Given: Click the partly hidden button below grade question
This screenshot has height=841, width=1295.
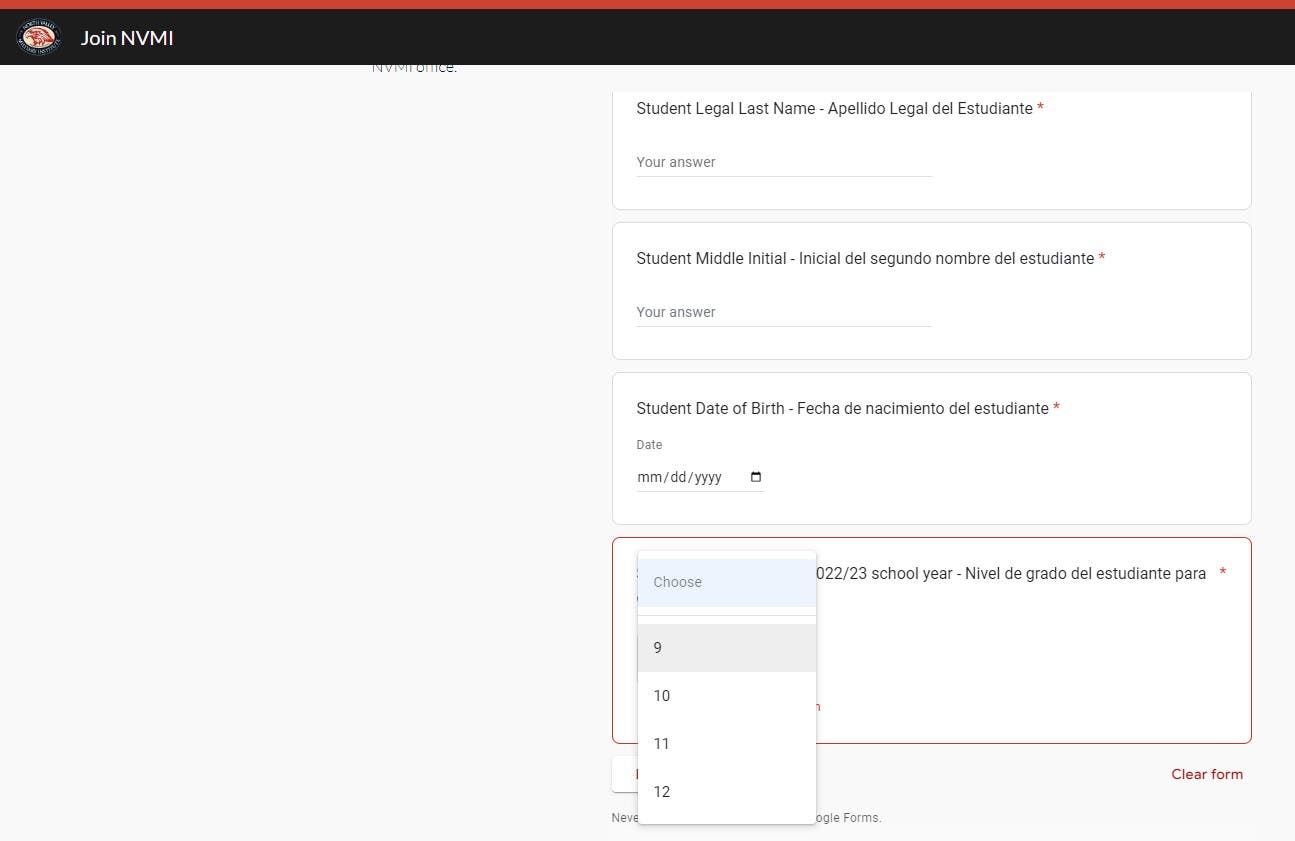Looking at the screenshot, I should tap(625, 774).
